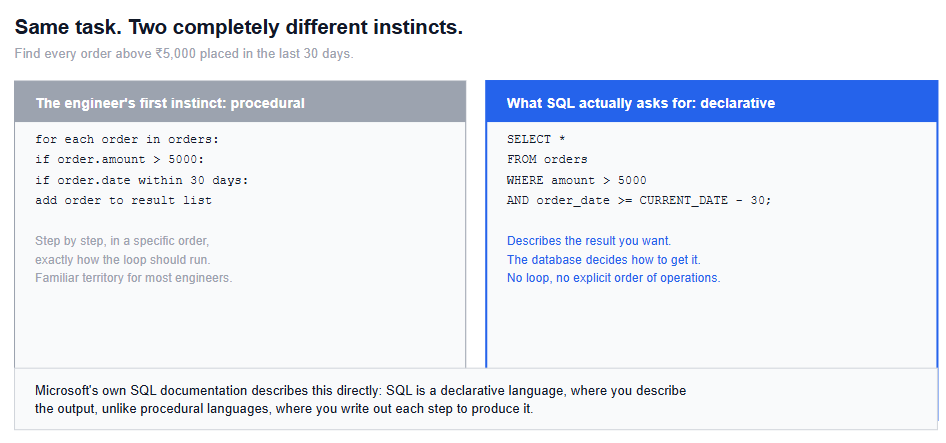Click "The database decides how to get it."
946x443 pixels.
coord(603,260)
